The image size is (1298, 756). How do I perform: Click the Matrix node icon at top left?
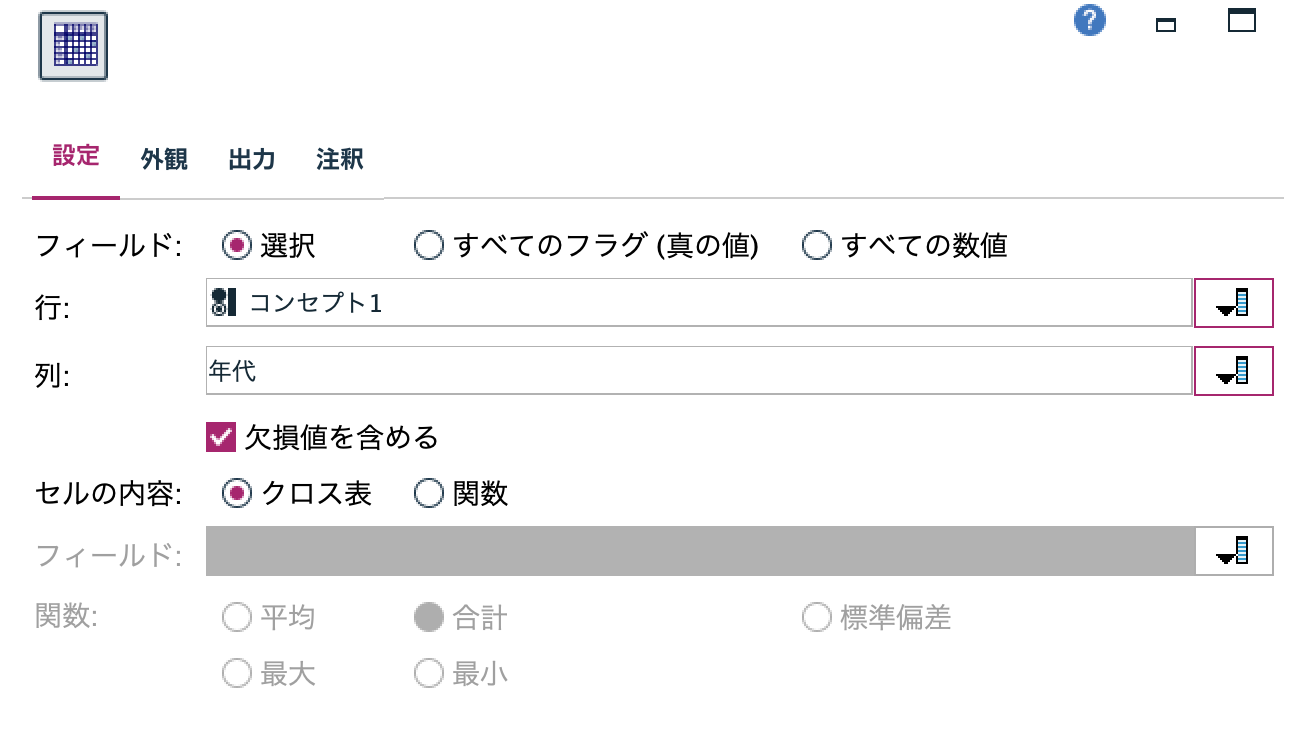click(73, 44)
